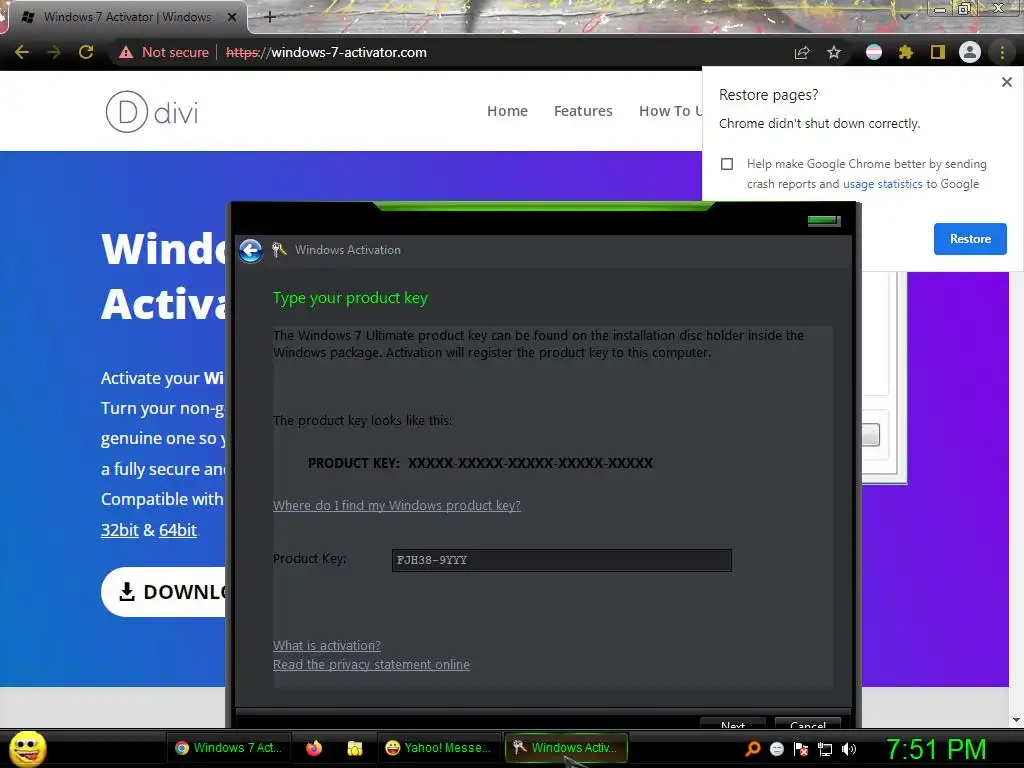Click Cancel in Windows Activation
The width and height of the screenshot is (1024, 768).
pos(808,724)
